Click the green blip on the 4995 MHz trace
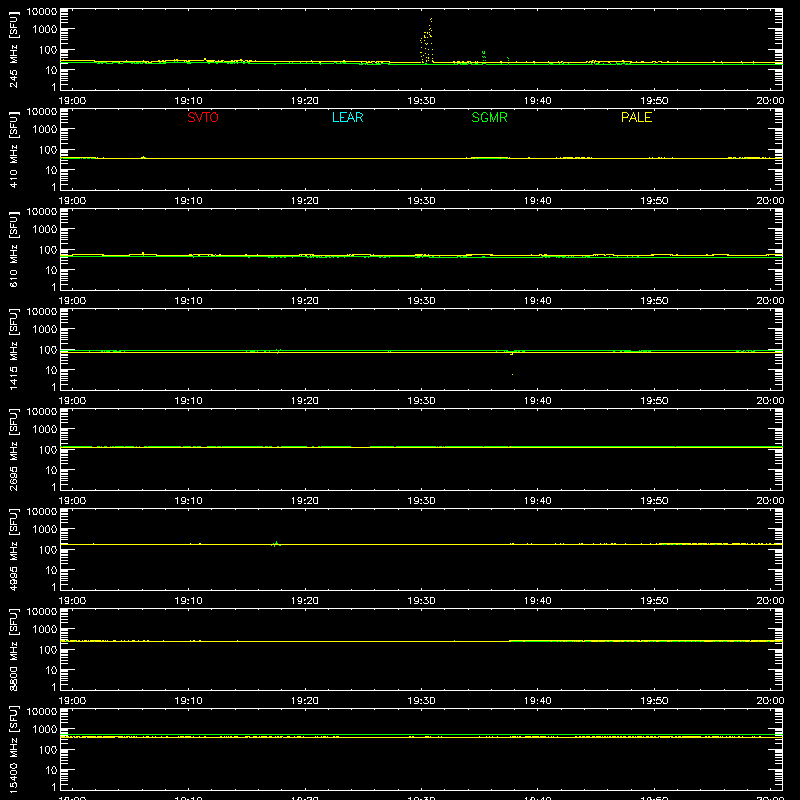 [276, 544]
